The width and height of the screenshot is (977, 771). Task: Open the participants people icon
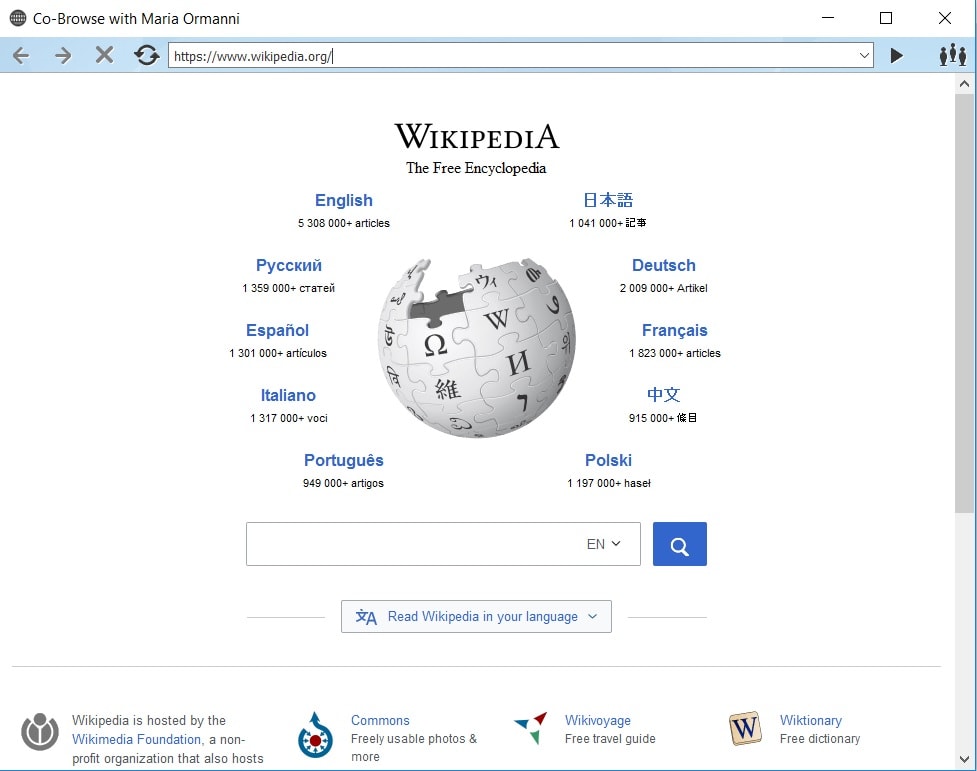coord(953,55)
